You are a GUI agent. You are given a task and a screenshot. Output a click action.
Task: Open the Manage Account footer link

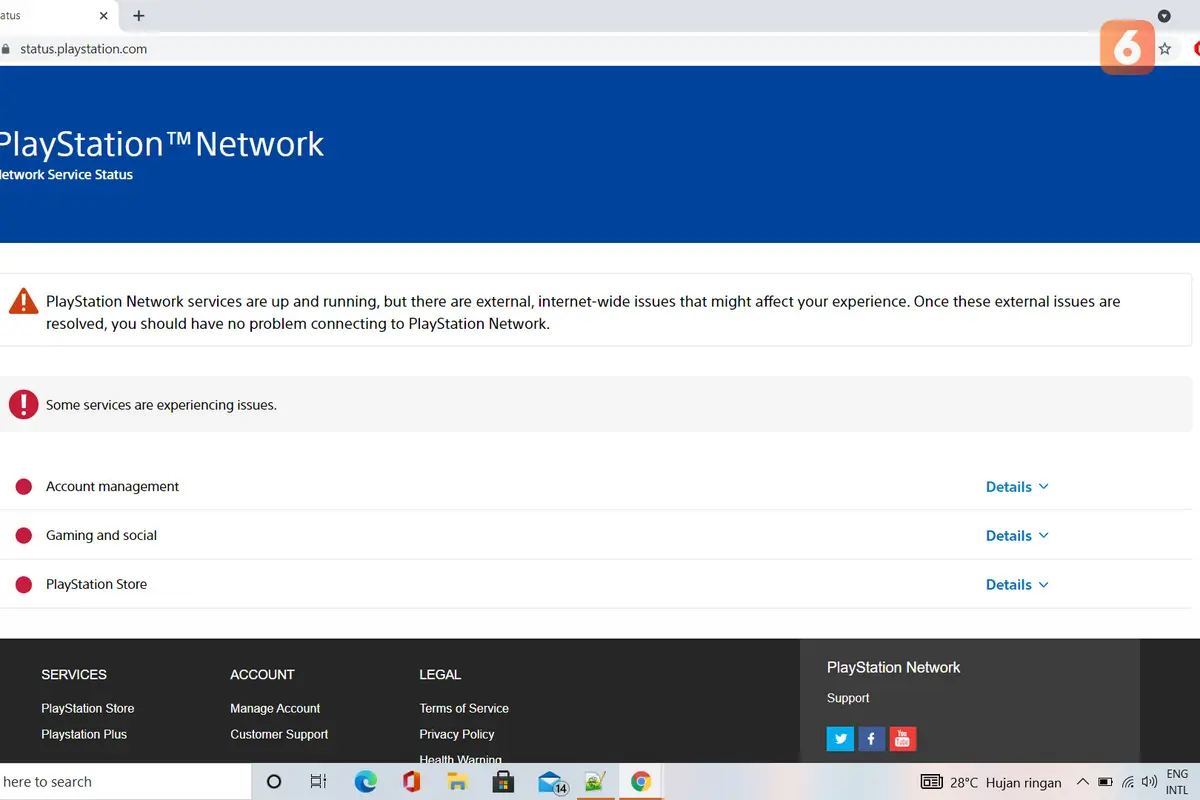click(275, 708)
